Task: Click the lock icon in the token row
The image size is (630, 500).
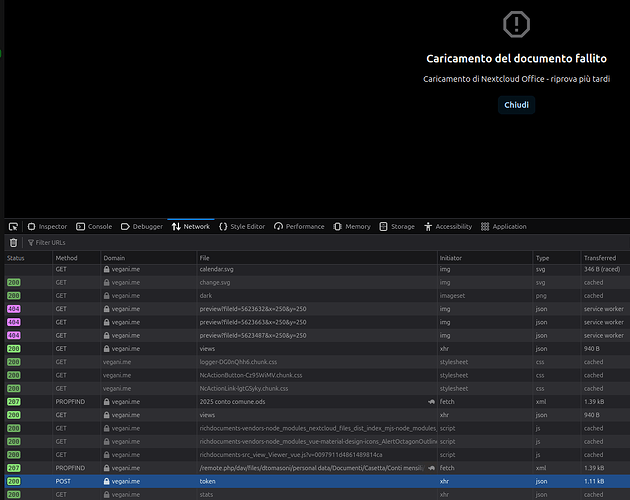Action: 106,482
